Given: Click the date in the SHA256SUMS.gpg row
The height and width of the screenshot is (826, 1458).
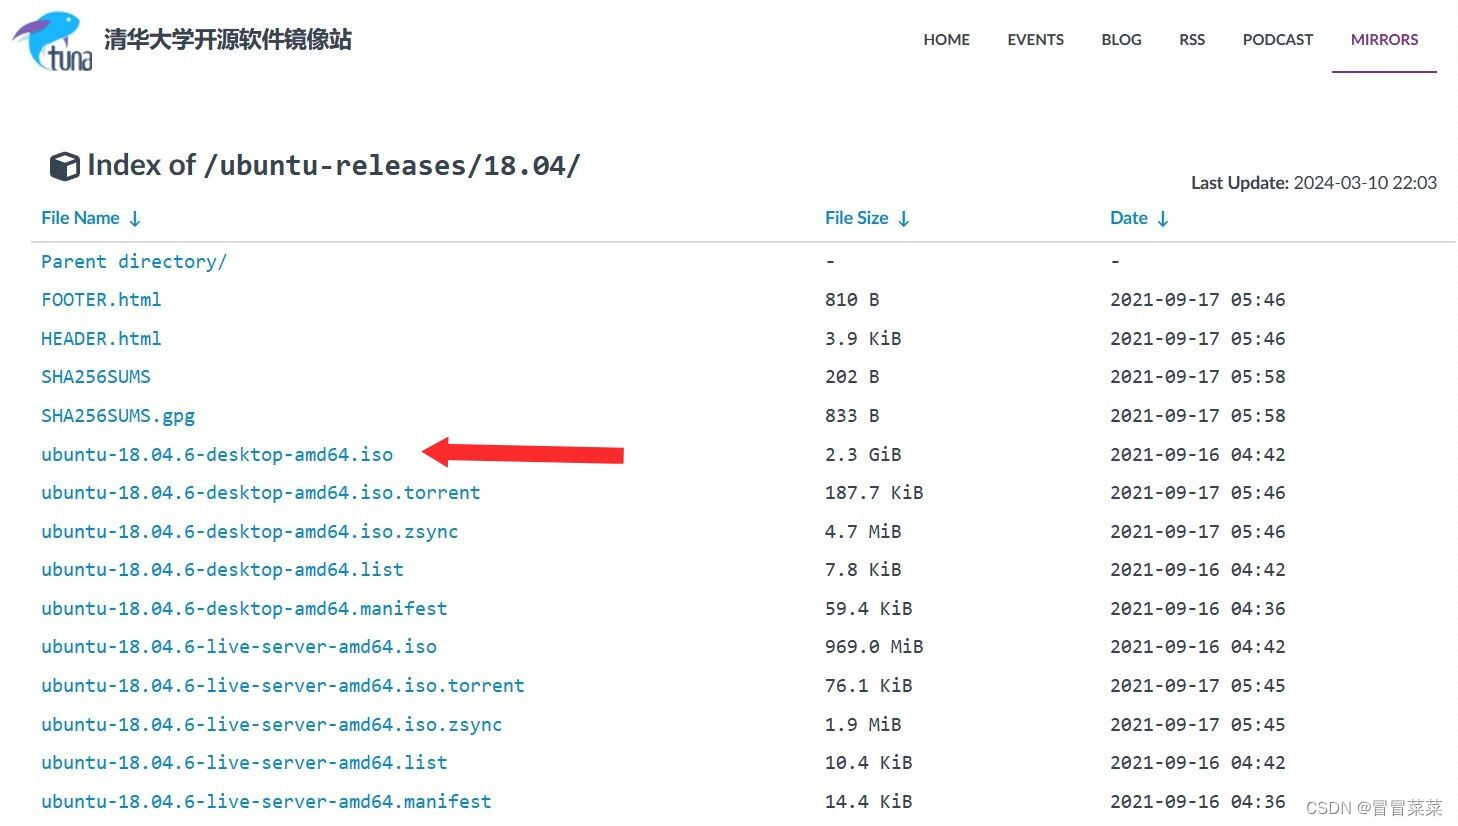Looking at the screenshot, I should coord(1198,416).
